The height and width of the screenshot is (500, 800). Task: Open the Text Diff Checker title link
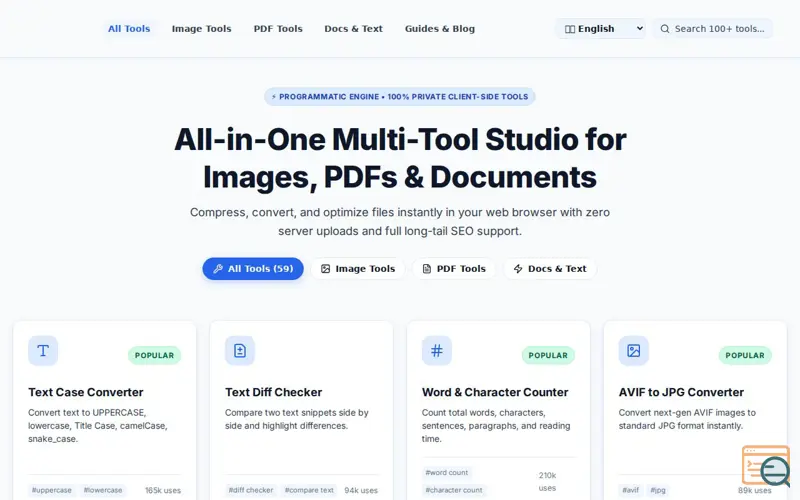[x=273, y=392]
